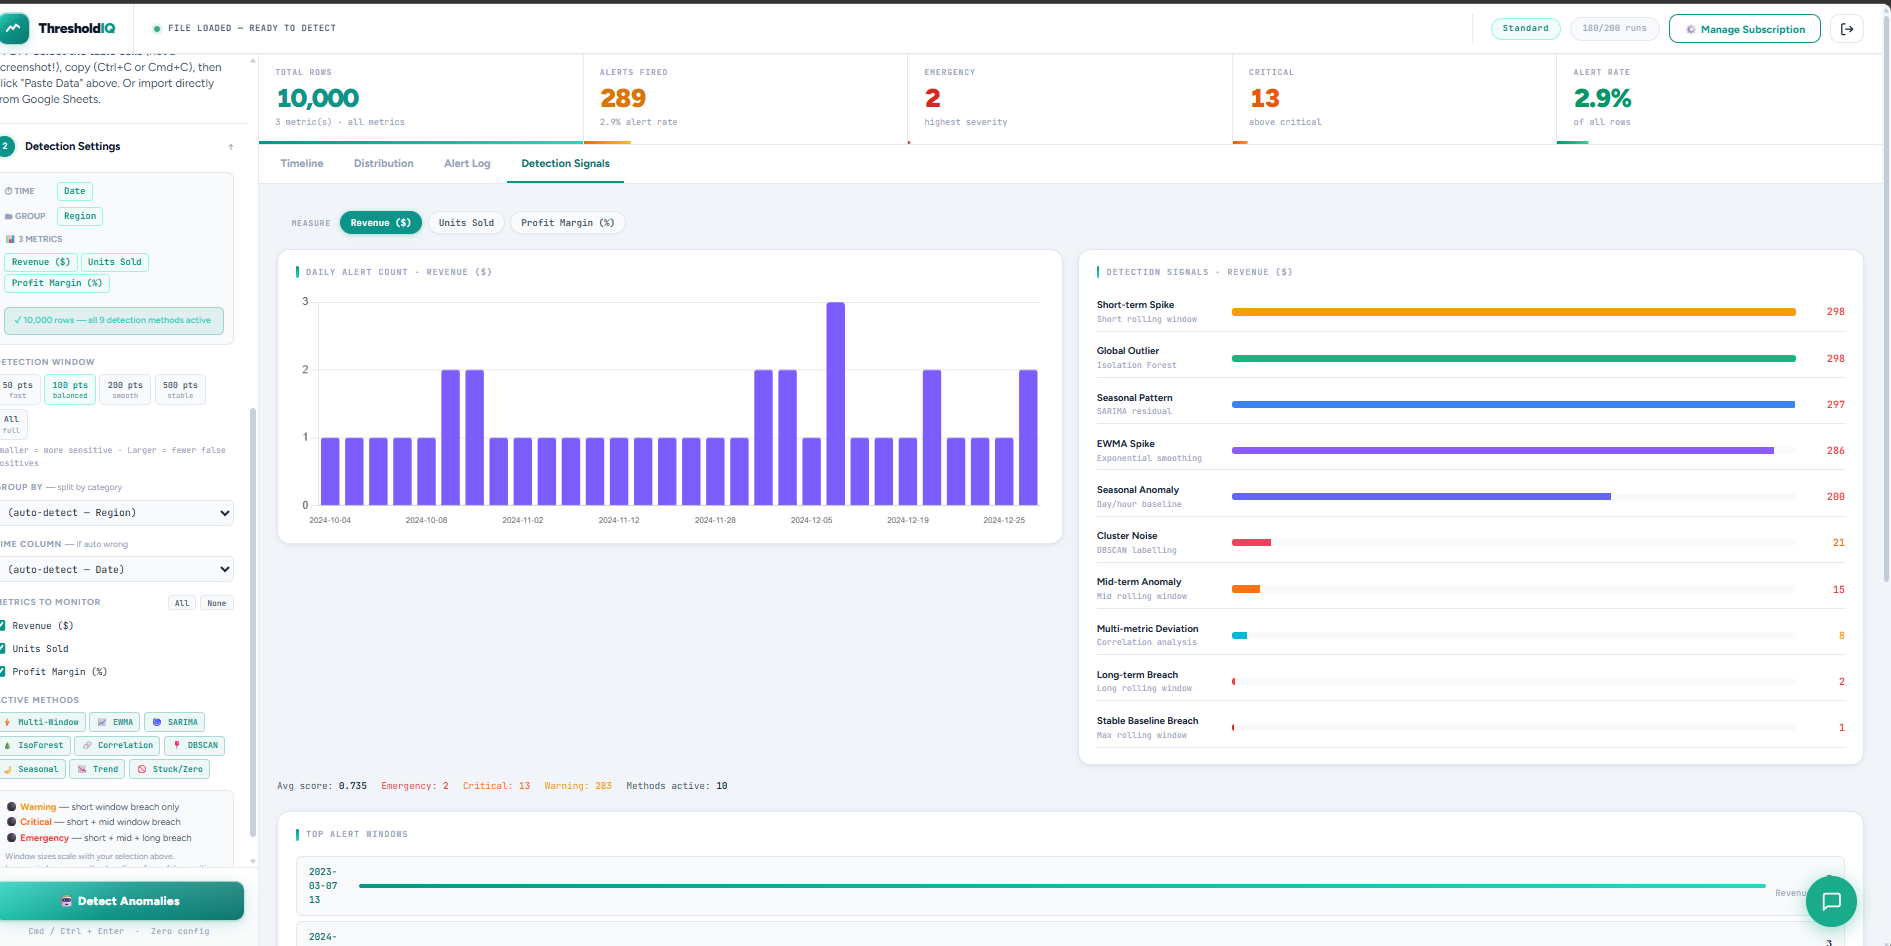Viewport: 1891px width, 946px height.
Task: Open the Distribution tab
Action: coord(383,163)
